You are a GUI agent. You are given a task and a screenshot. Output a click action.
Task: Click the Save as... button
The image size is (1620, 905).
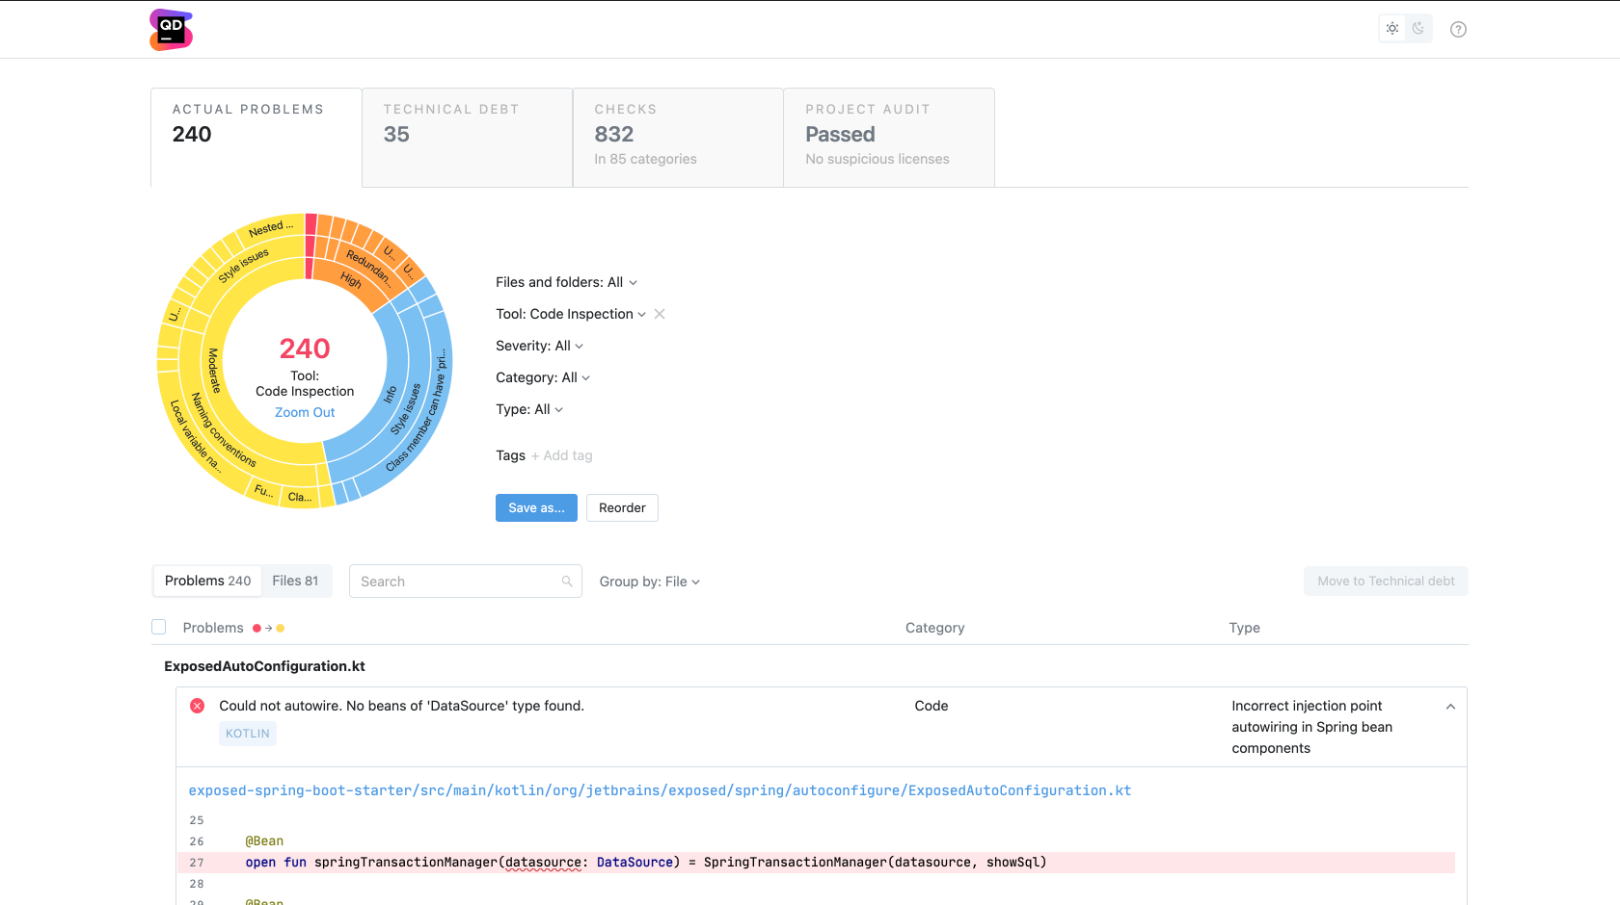pyautogui.click(x=536, y=507)
